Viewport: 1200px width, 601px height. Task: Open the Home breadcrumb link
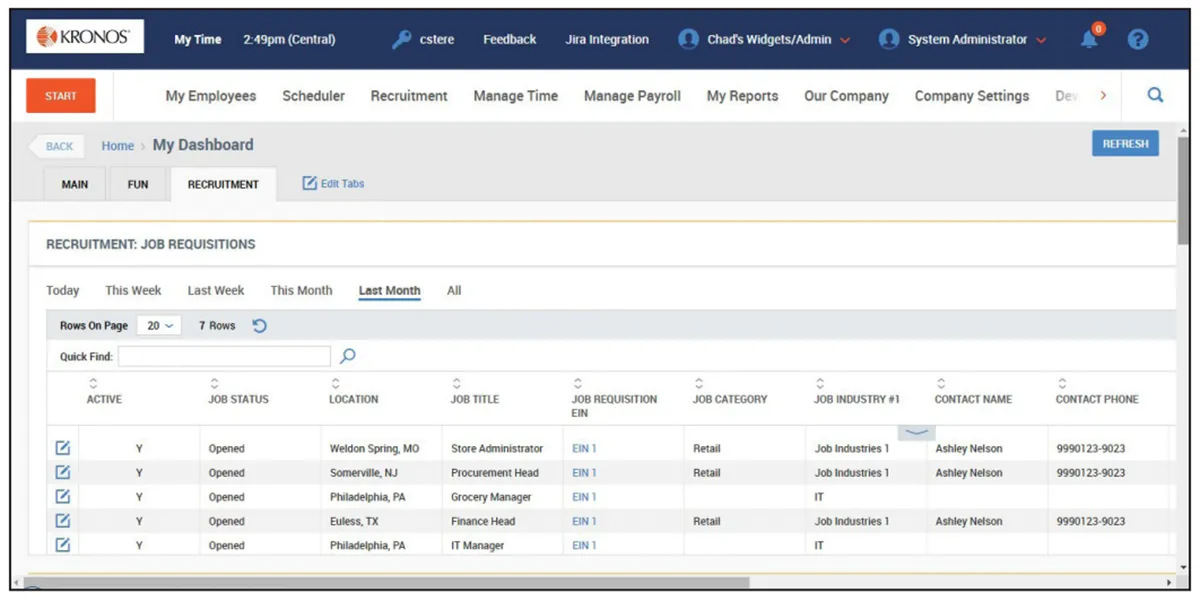point(117,146)
